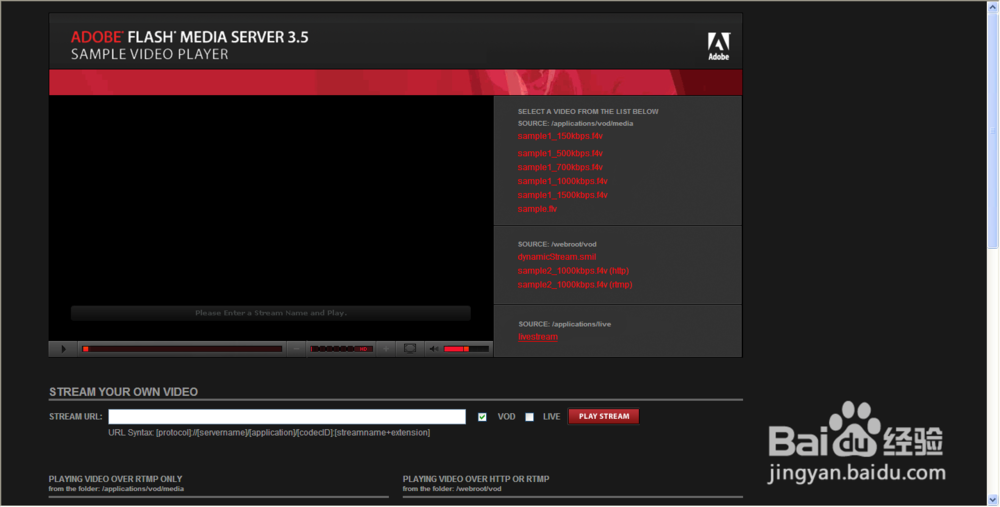This screenshot has height=507, width=1000.
Task: Click the 'Please Enter a Stream Name and Play.' message
Action: coord(270,313)
